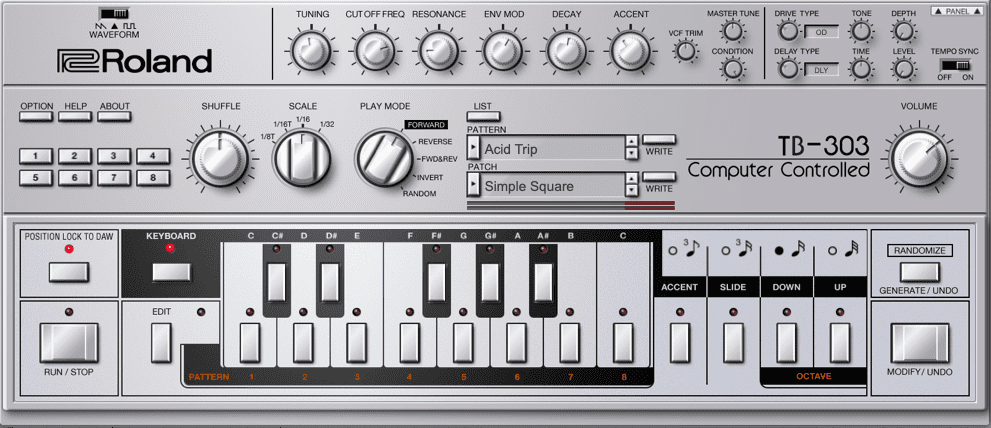This screenshot has width=991, height=428.
Task: Toggle the TEMPO SYNC switch
Action: click(955, 64)
